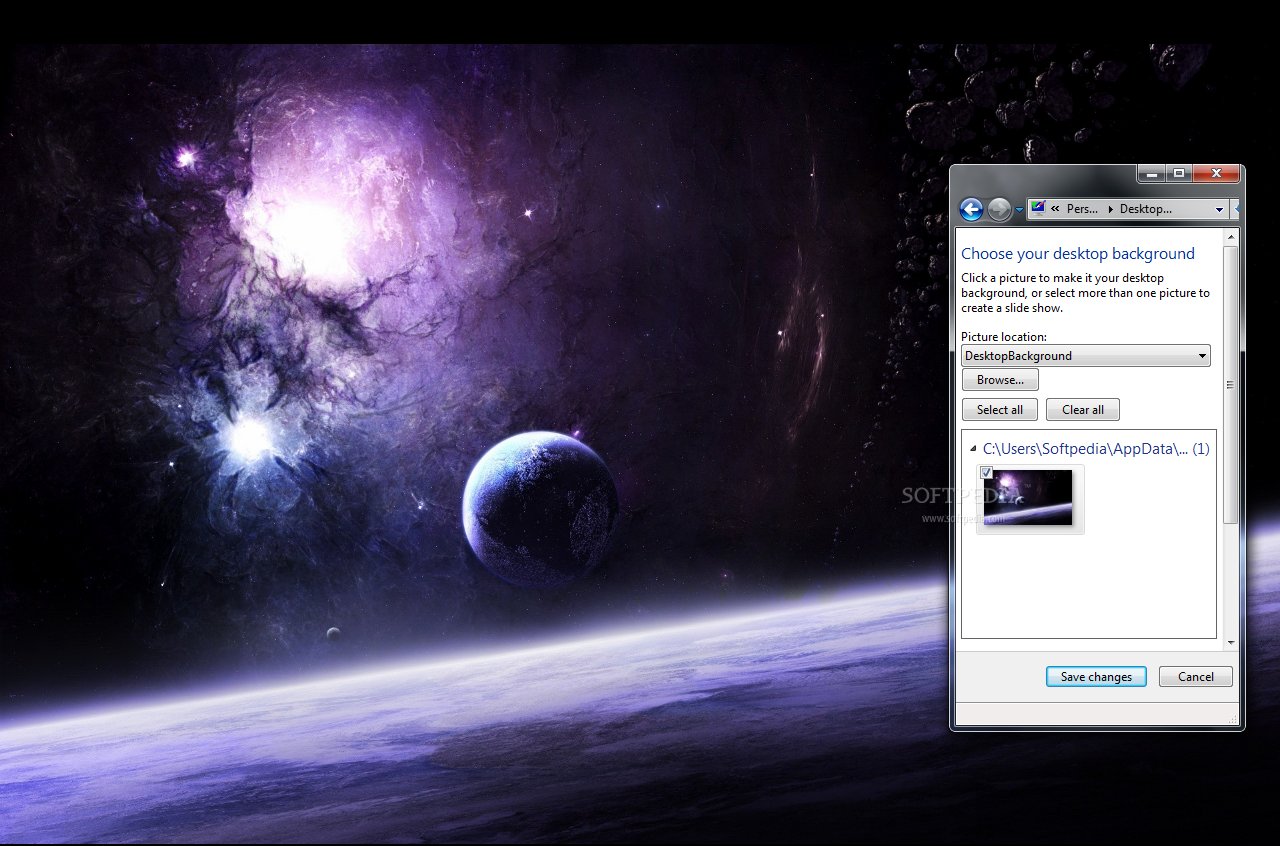Click the Personalization icon in address bar
1280x846 pixels.
[x=1038, y=208]
